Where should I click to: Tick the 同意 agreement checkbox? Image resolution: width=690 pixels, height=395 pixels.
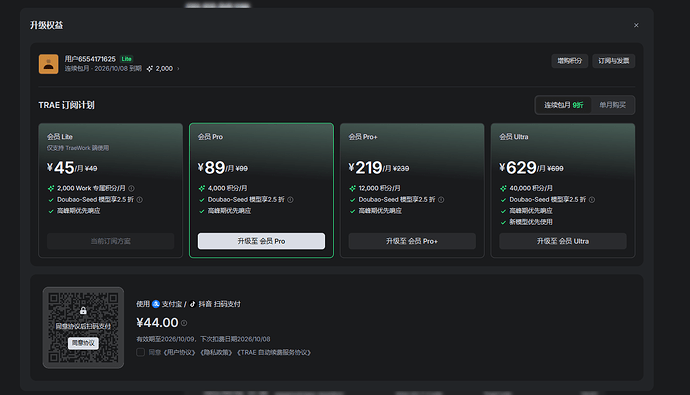pyautogui.click(x=140, y=352)
